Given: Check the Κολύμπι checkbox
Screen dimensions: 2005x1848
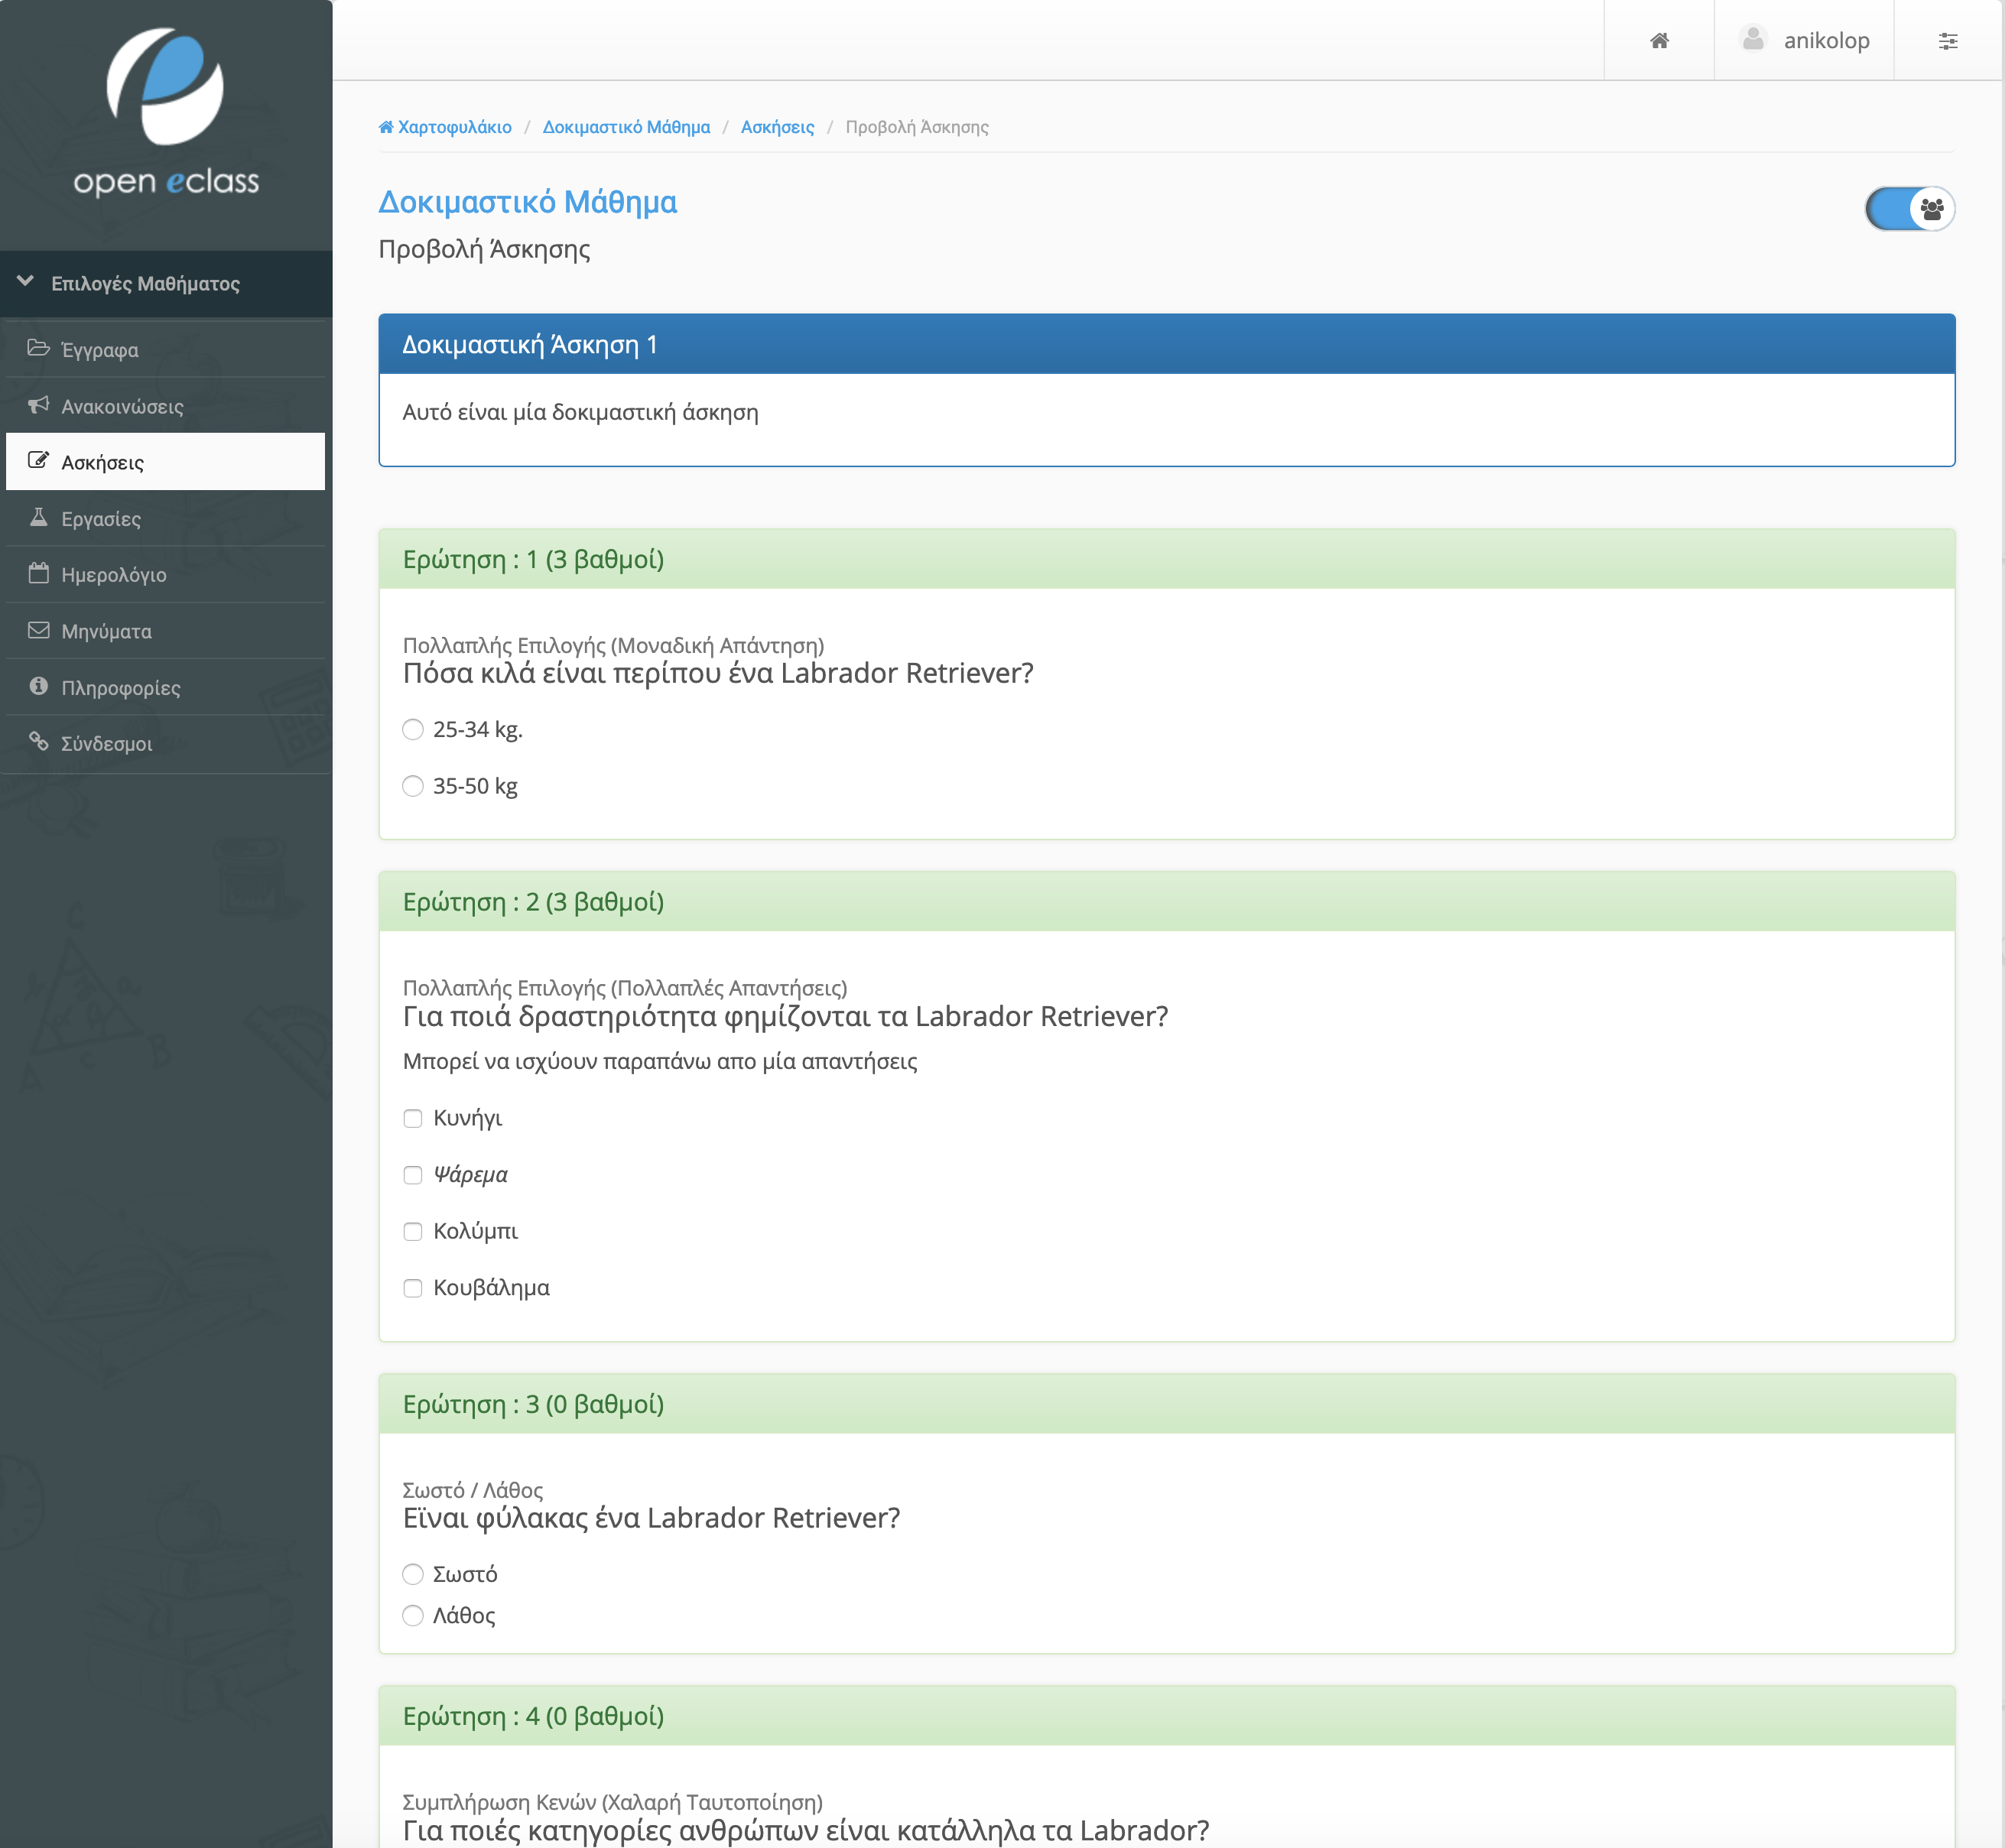Looking at the screenshot, I should coord(413,1231).
